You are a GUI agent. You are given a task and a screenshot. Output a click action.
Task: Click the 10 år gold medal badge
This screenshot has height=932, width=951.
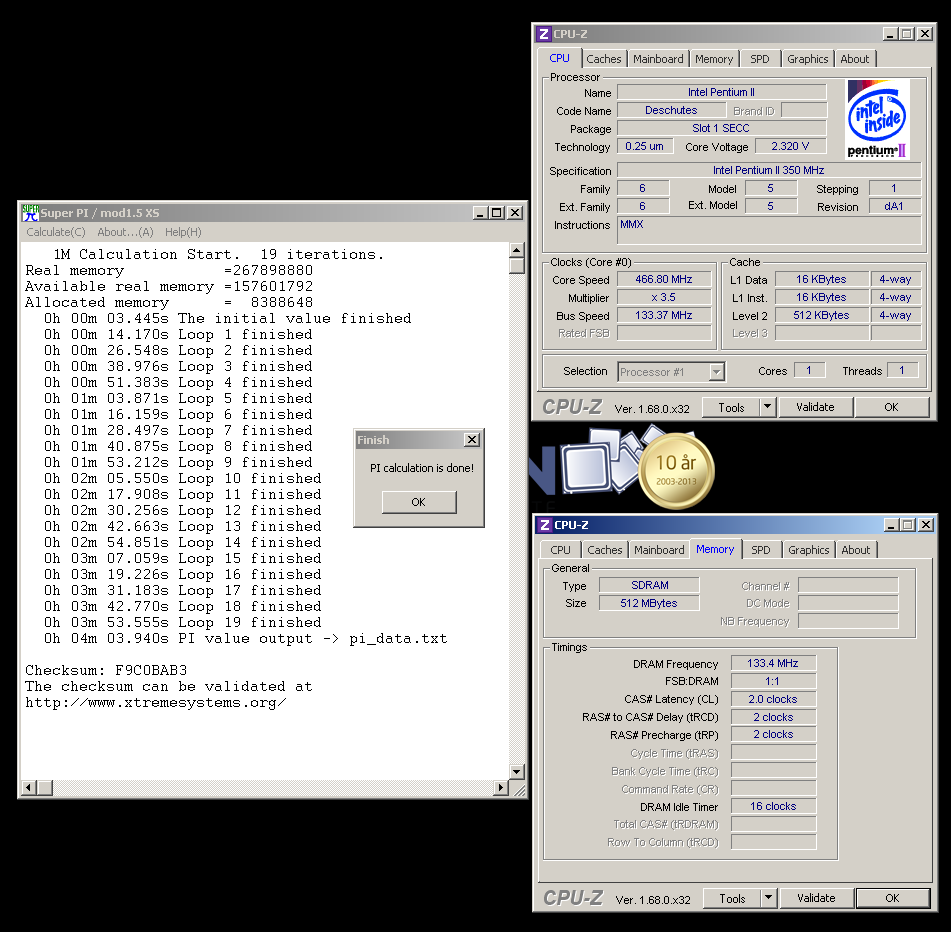(676, 471)
